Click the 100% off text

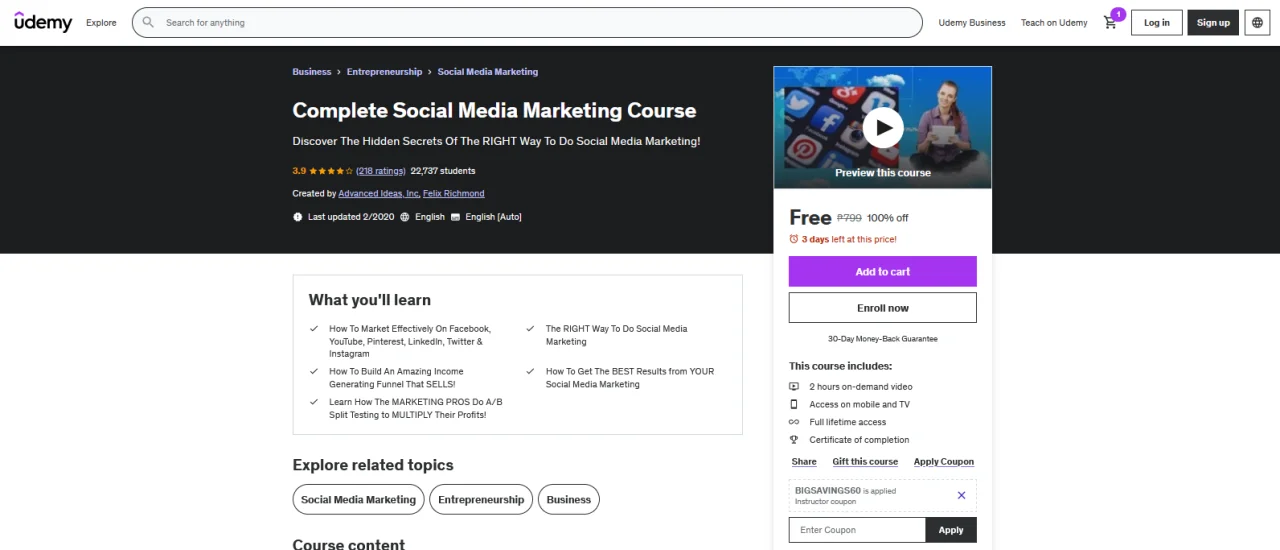[888, 218]
